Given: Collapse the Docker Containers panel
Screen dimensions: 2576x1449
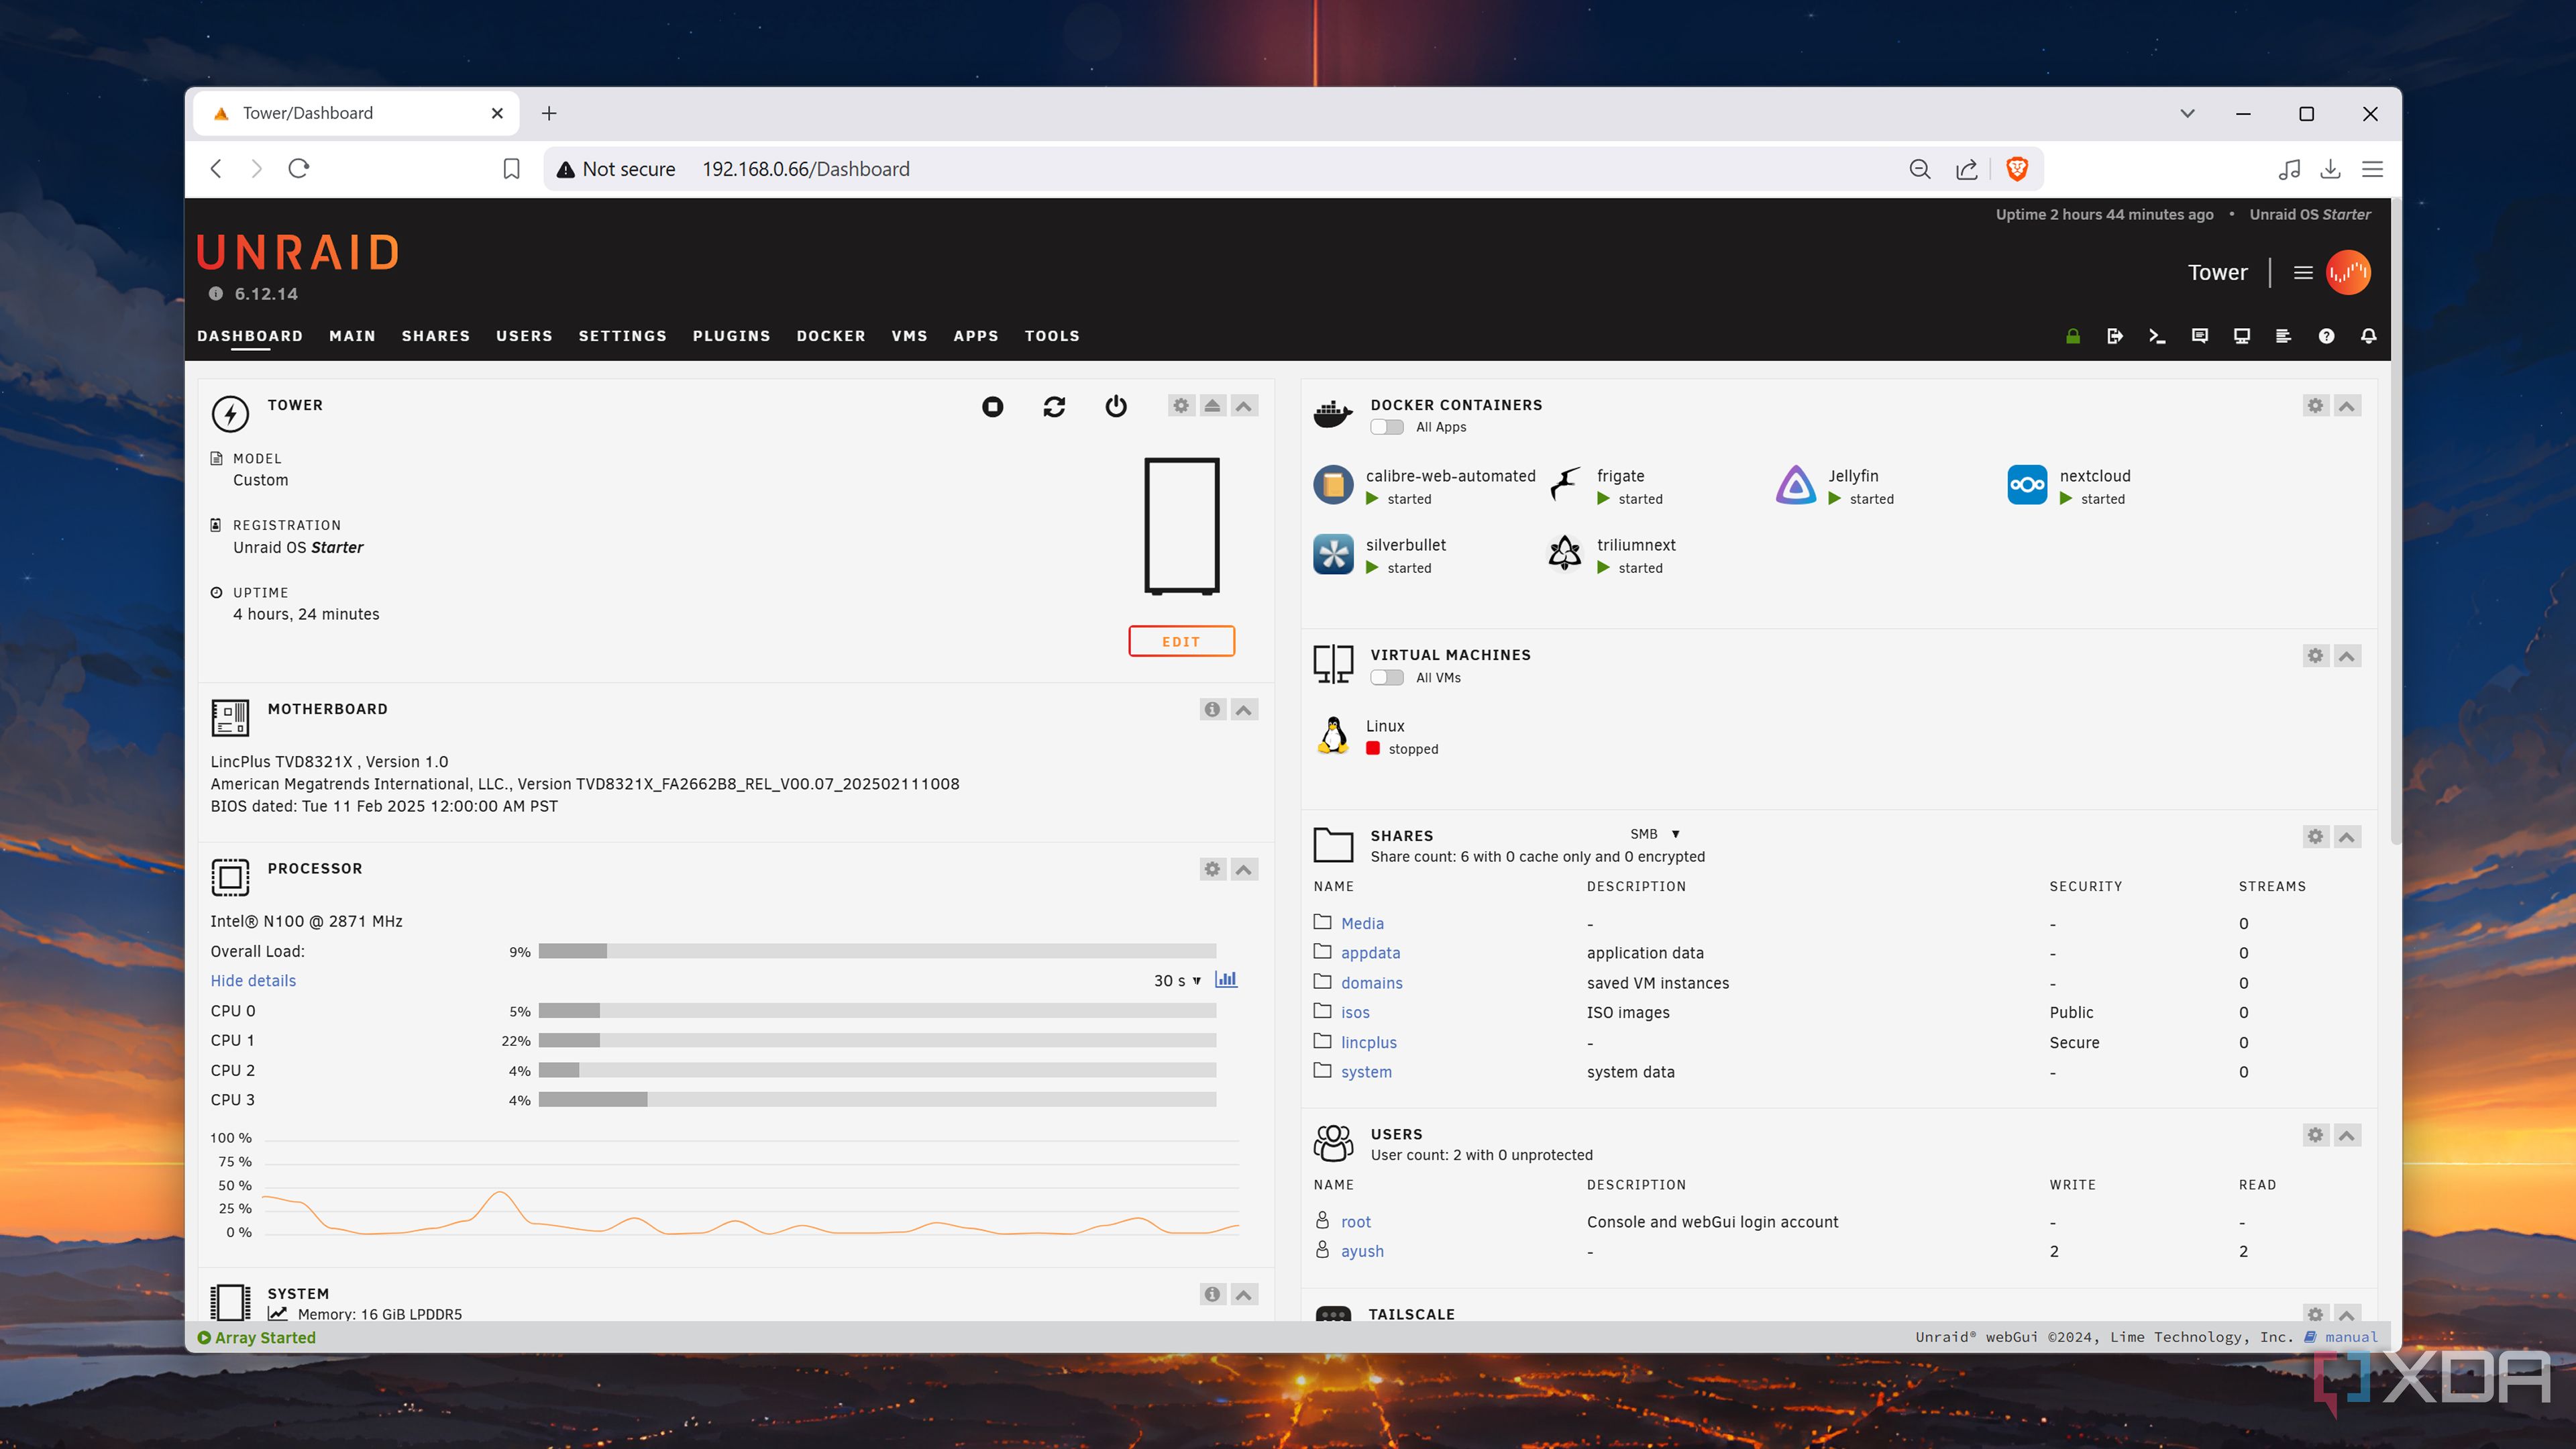Looking at the screenshot, I should 2347,406.
